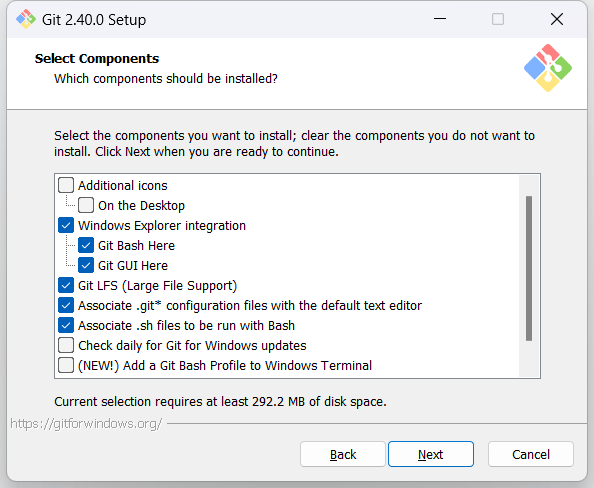Minimize the Git Setup window
The image size is (594, 488).
coord(440,19)
